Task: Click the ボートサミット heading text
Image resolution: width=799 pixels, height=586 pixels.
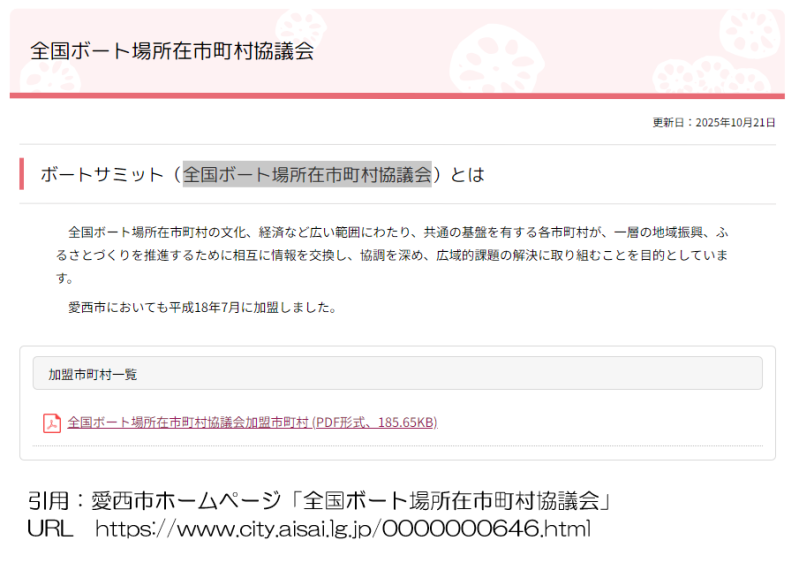Action: click(101, 174)
